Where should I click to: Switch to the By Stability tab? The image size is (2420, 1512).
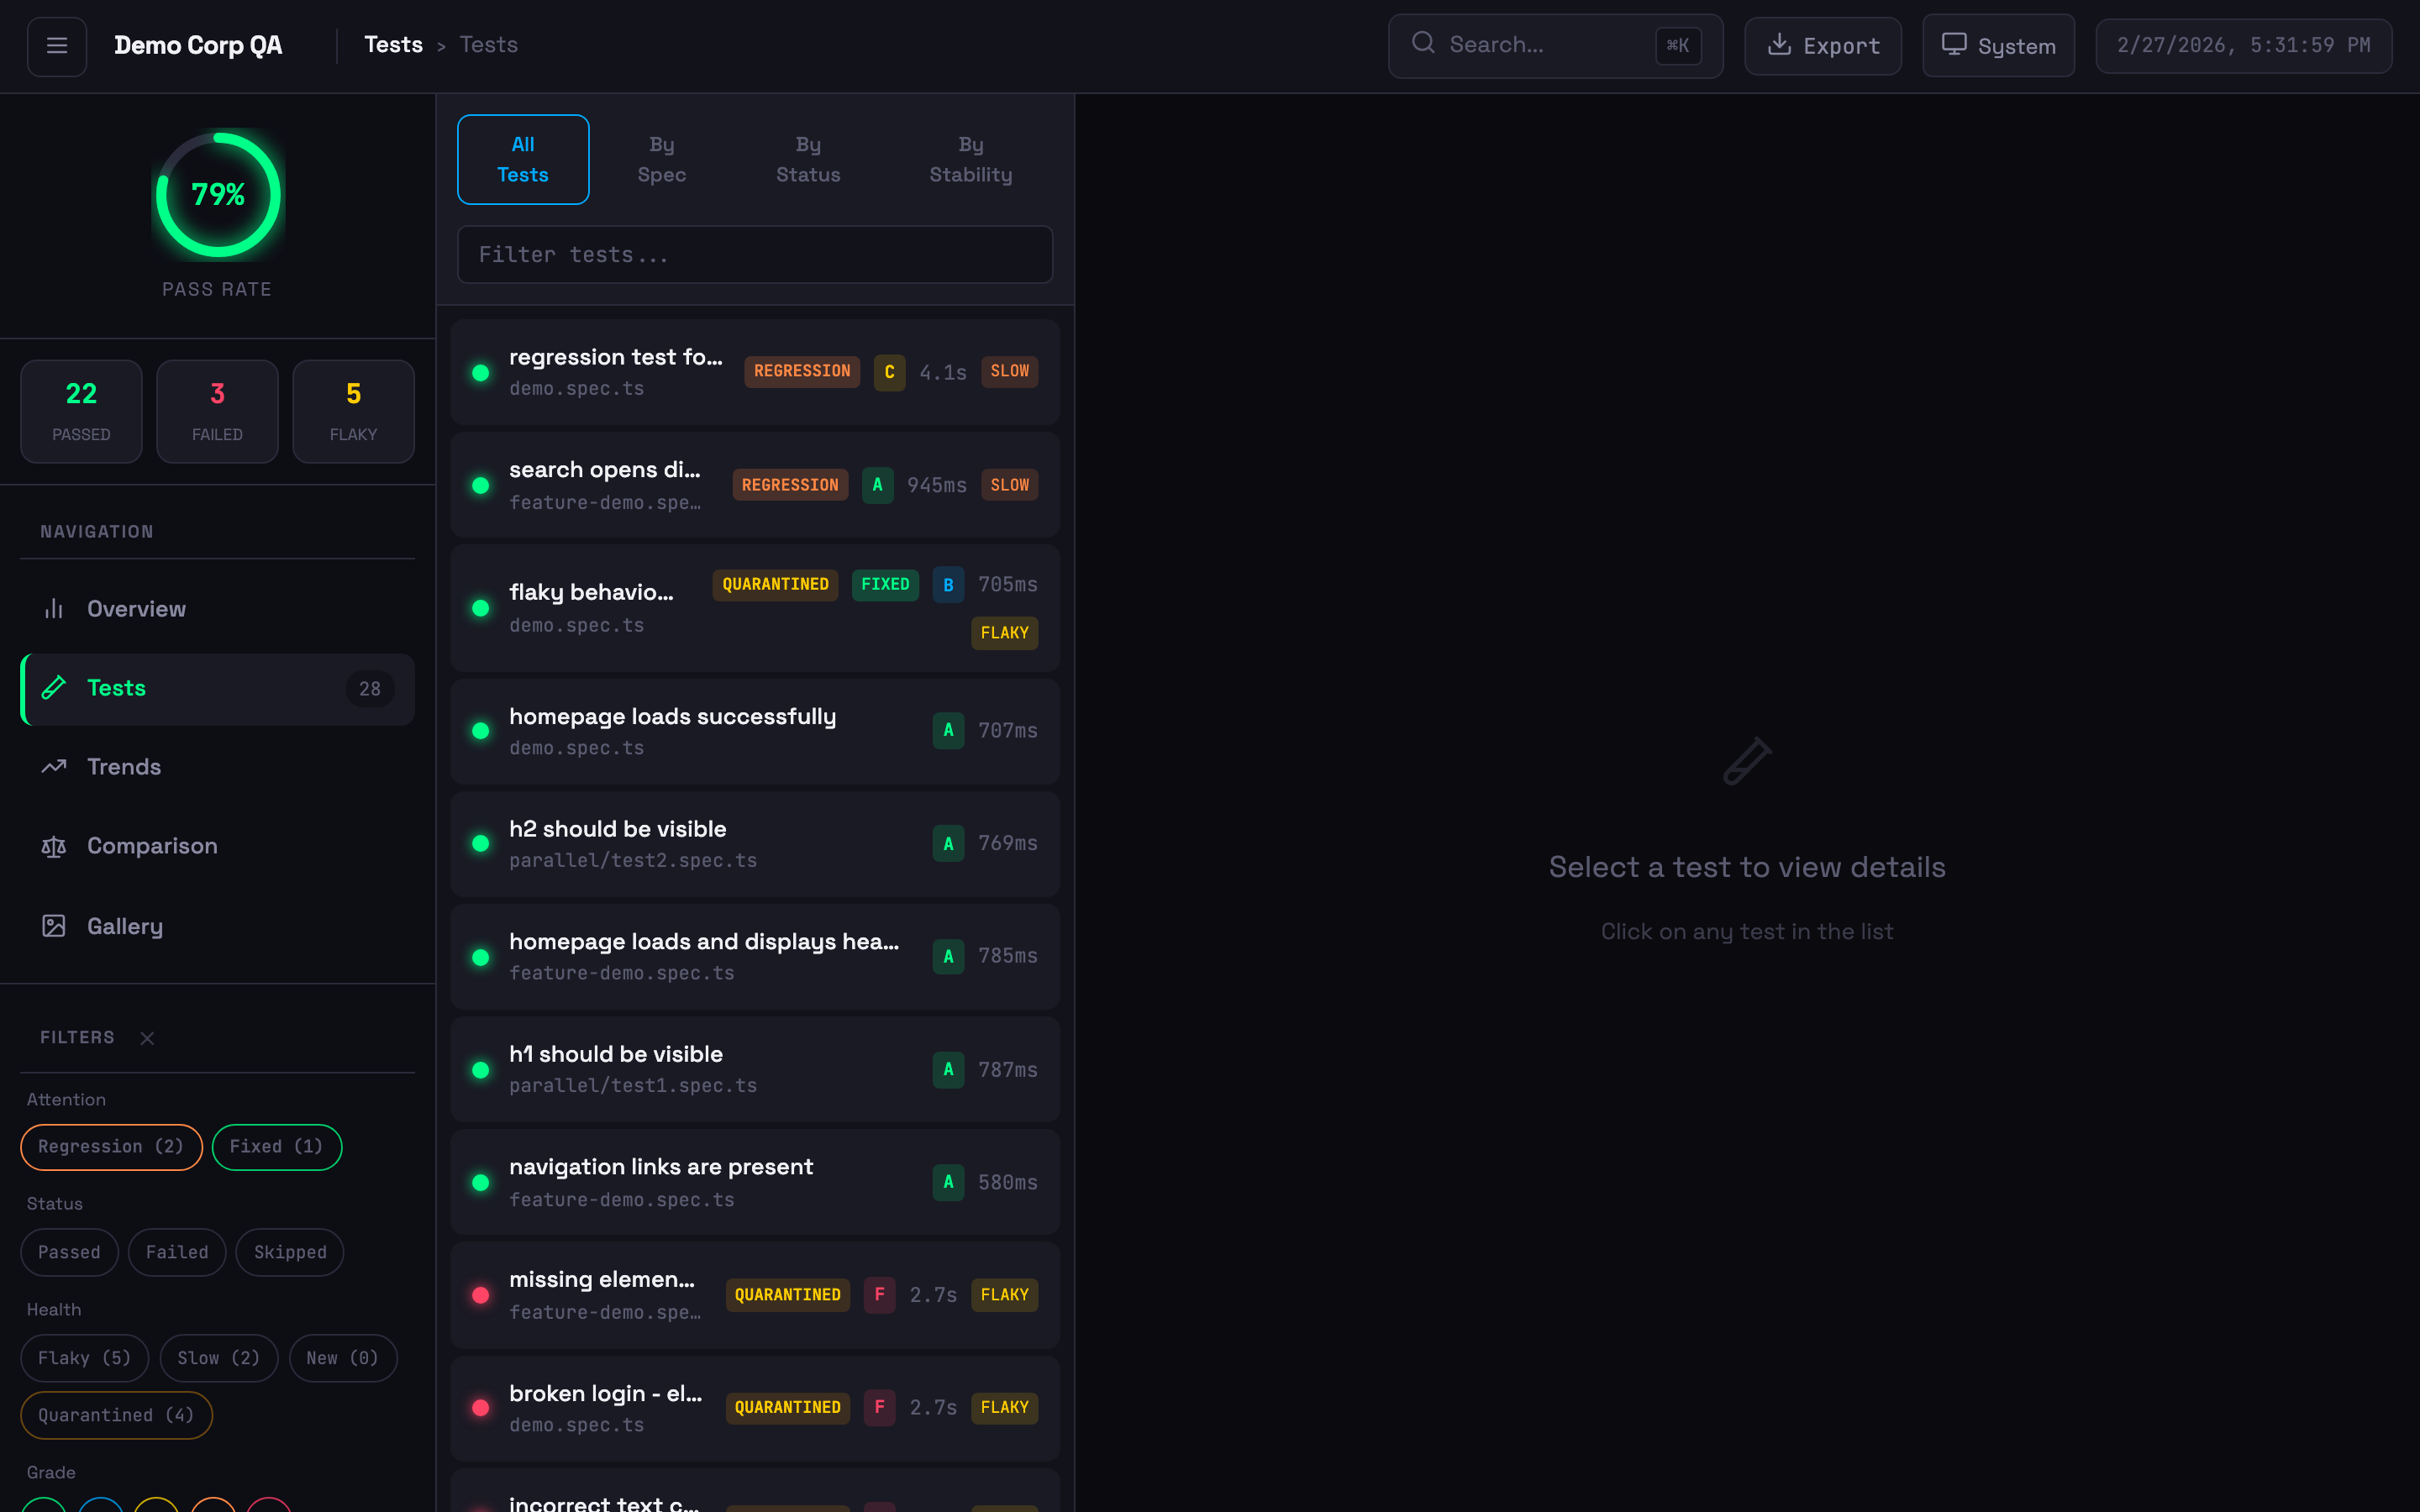970,160
